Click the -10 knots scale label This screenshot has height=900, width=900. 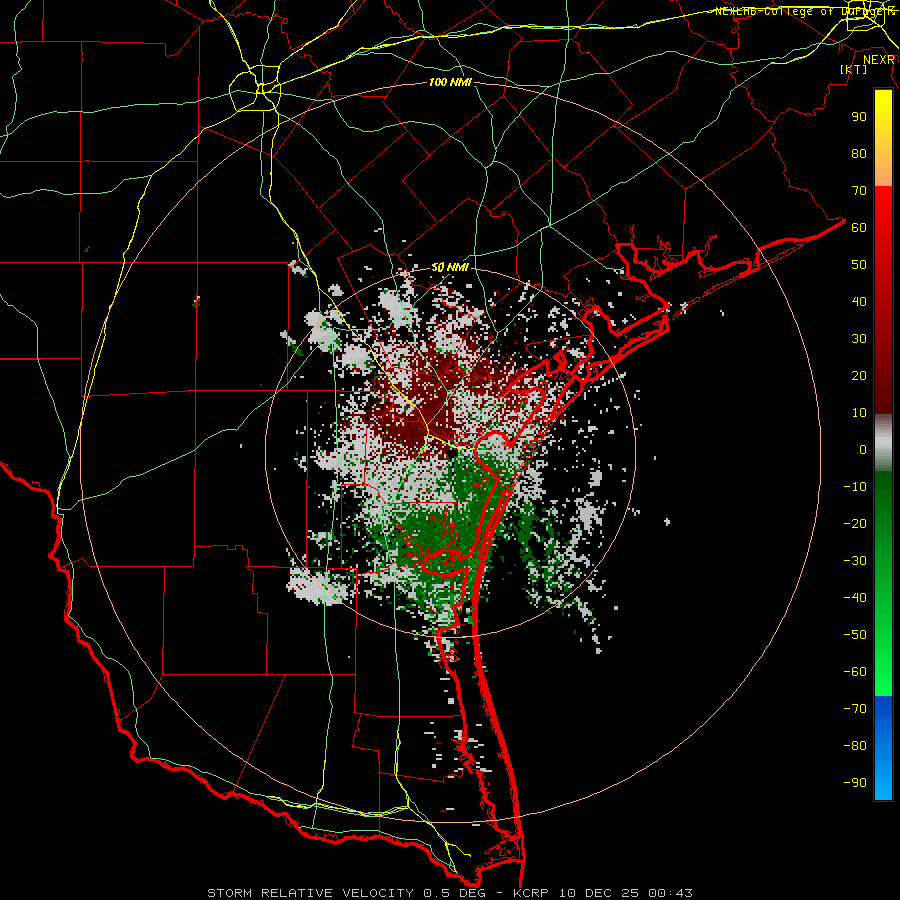(855, 487)
